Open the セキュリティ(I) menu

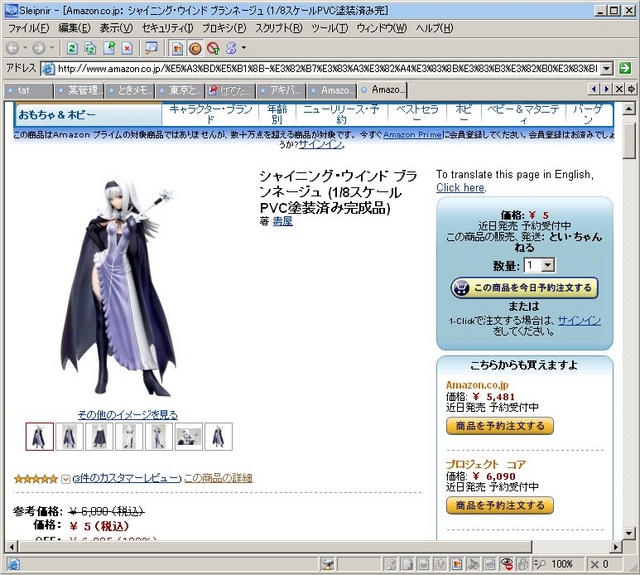click(167, 28)
